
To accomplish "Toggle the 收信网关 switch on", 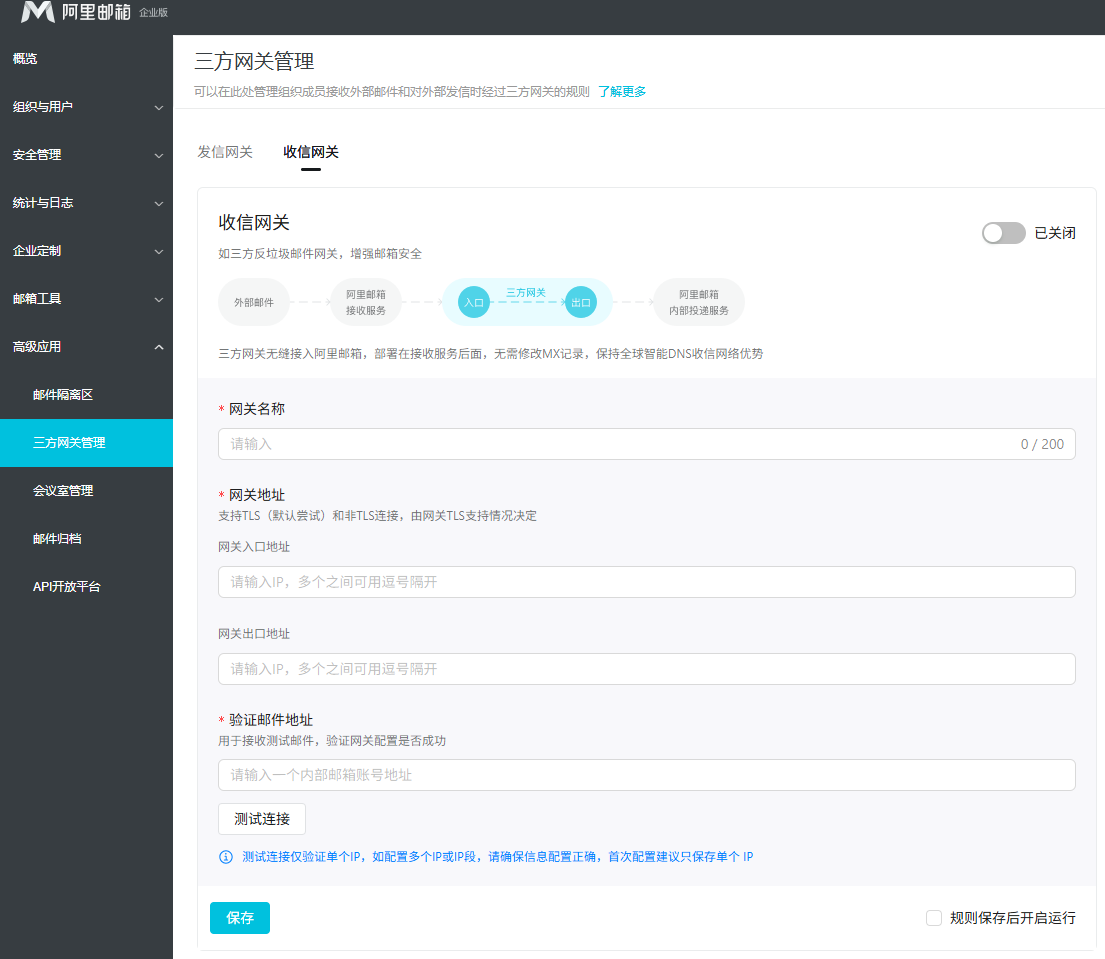I will point(1003,233).
